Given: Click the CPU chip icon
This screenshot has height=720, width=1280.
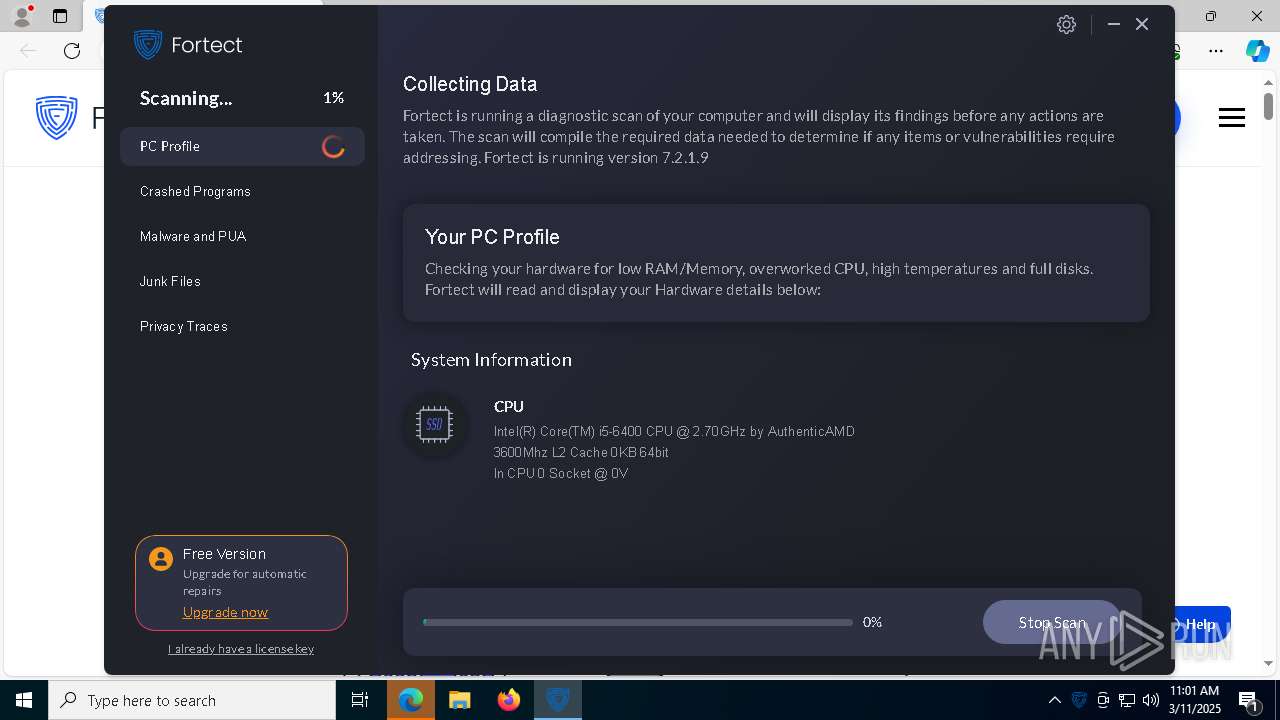Looking at the screenshot, I should [x=434, y=425].
